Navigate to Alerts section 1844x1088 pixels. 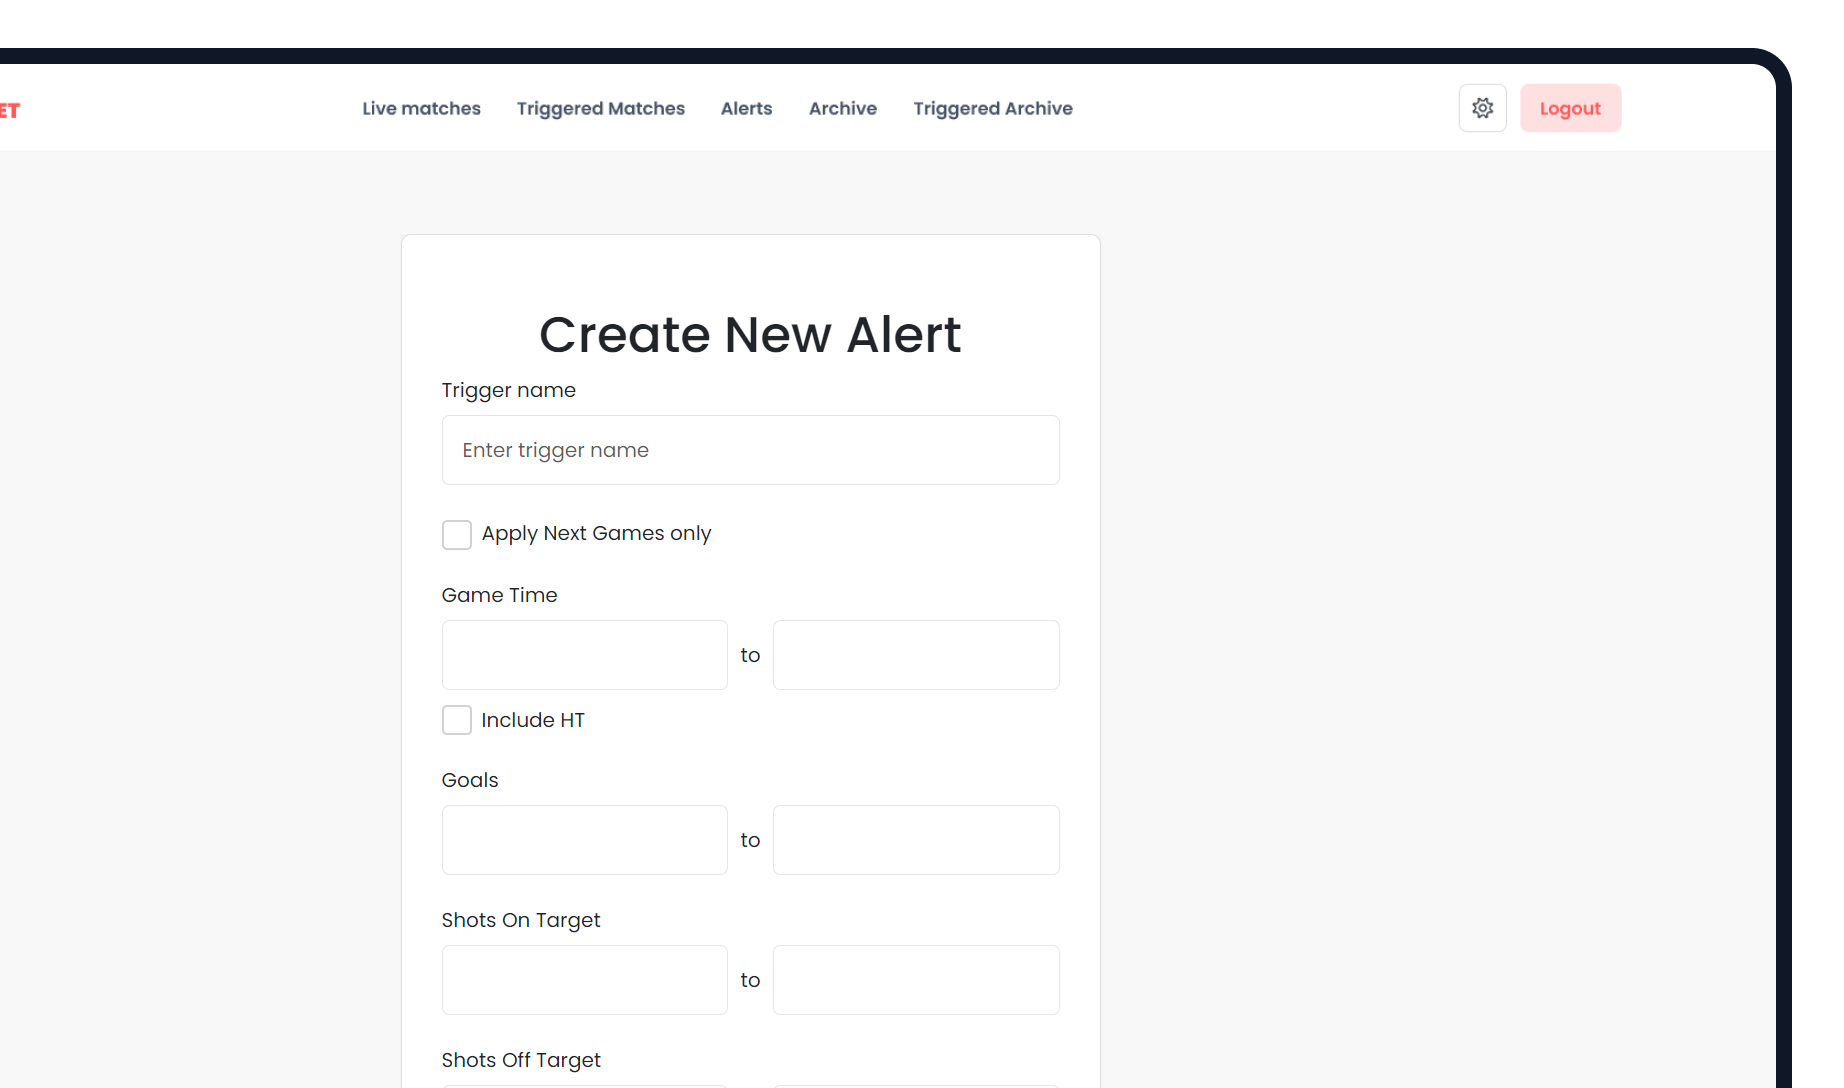pyautogui.click(x=746, y=108)
